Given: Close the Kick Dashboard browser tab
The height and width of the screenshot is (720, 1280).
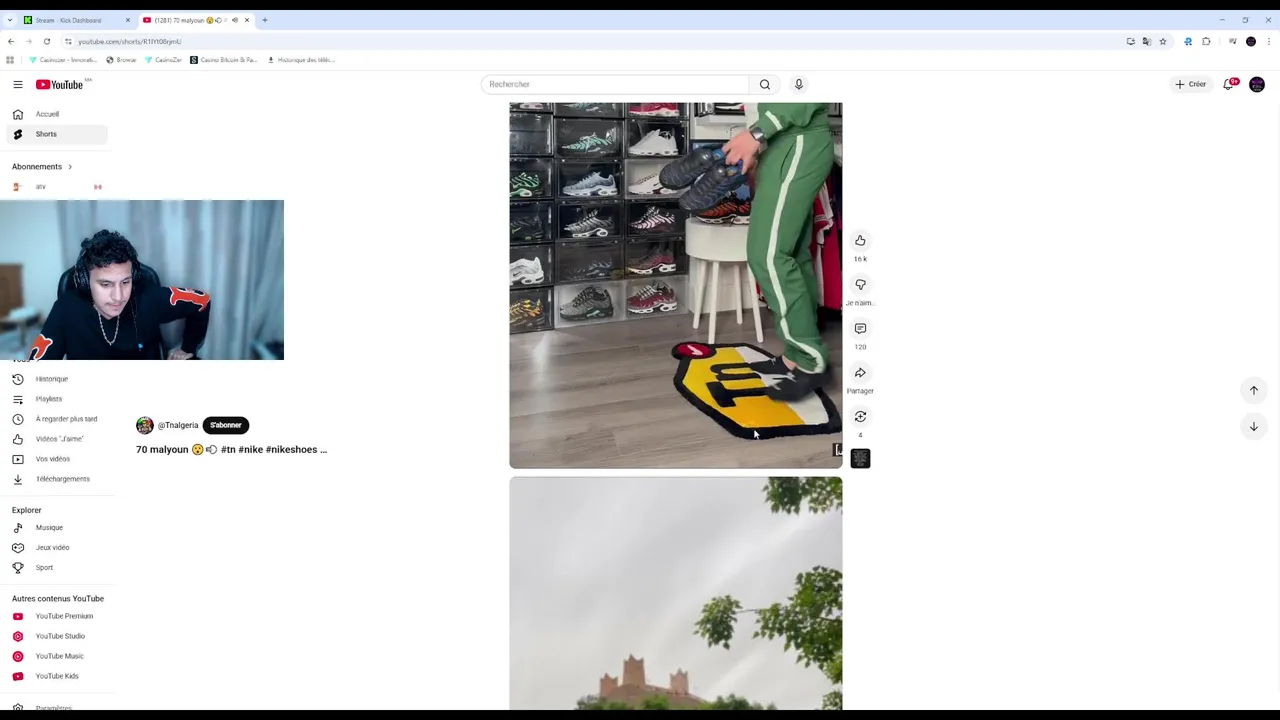Looking at the screenshot, I should (x=127, y=20).
